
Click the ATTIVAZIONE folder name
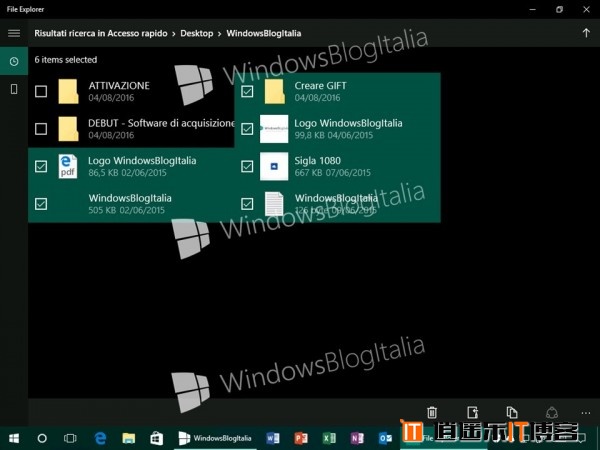(x=119, y=86)
